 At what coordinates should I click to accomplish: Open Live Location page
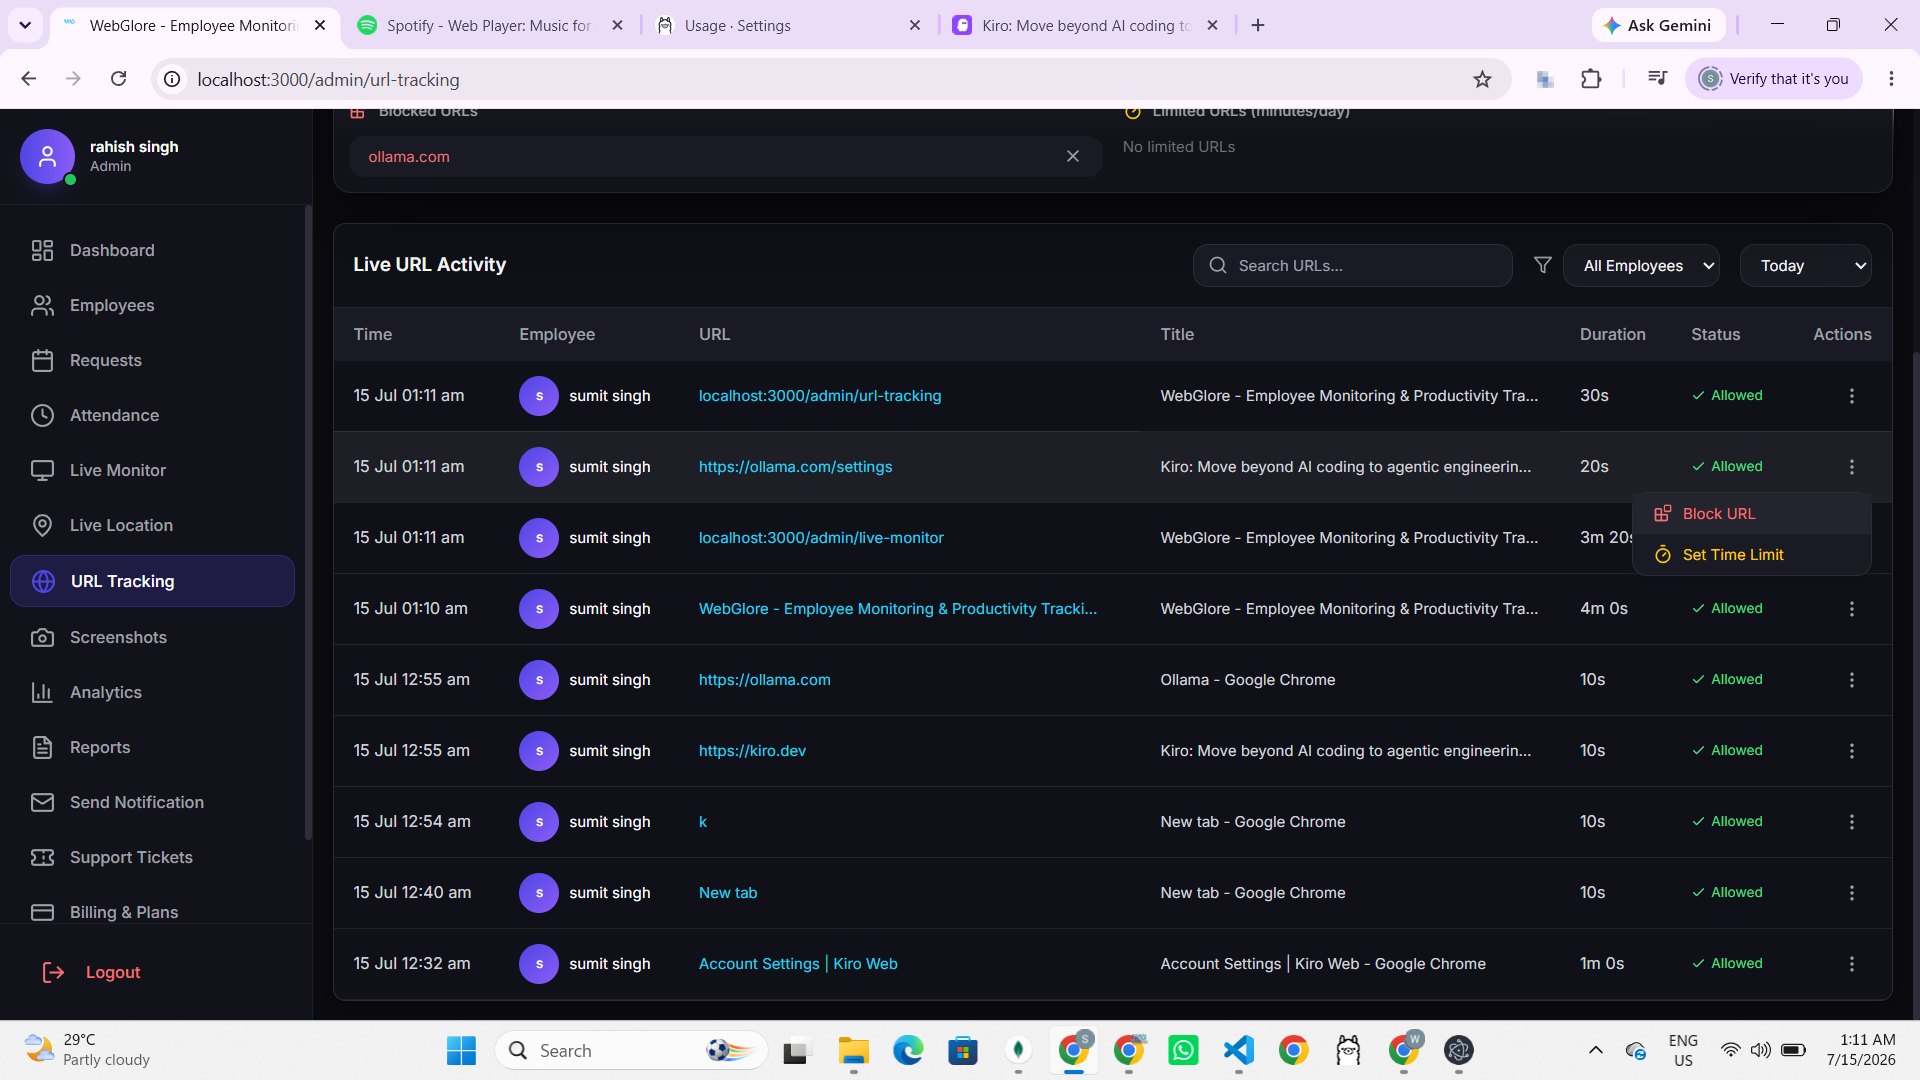click(x=152, y=525)
